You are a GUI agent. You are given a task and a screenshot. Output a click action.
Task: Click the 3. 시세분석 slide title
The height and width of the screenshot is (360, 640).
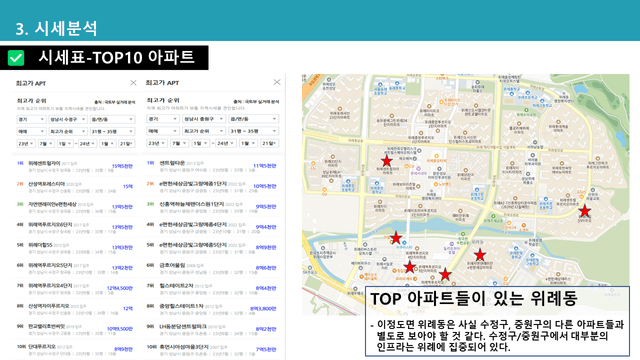56,28
